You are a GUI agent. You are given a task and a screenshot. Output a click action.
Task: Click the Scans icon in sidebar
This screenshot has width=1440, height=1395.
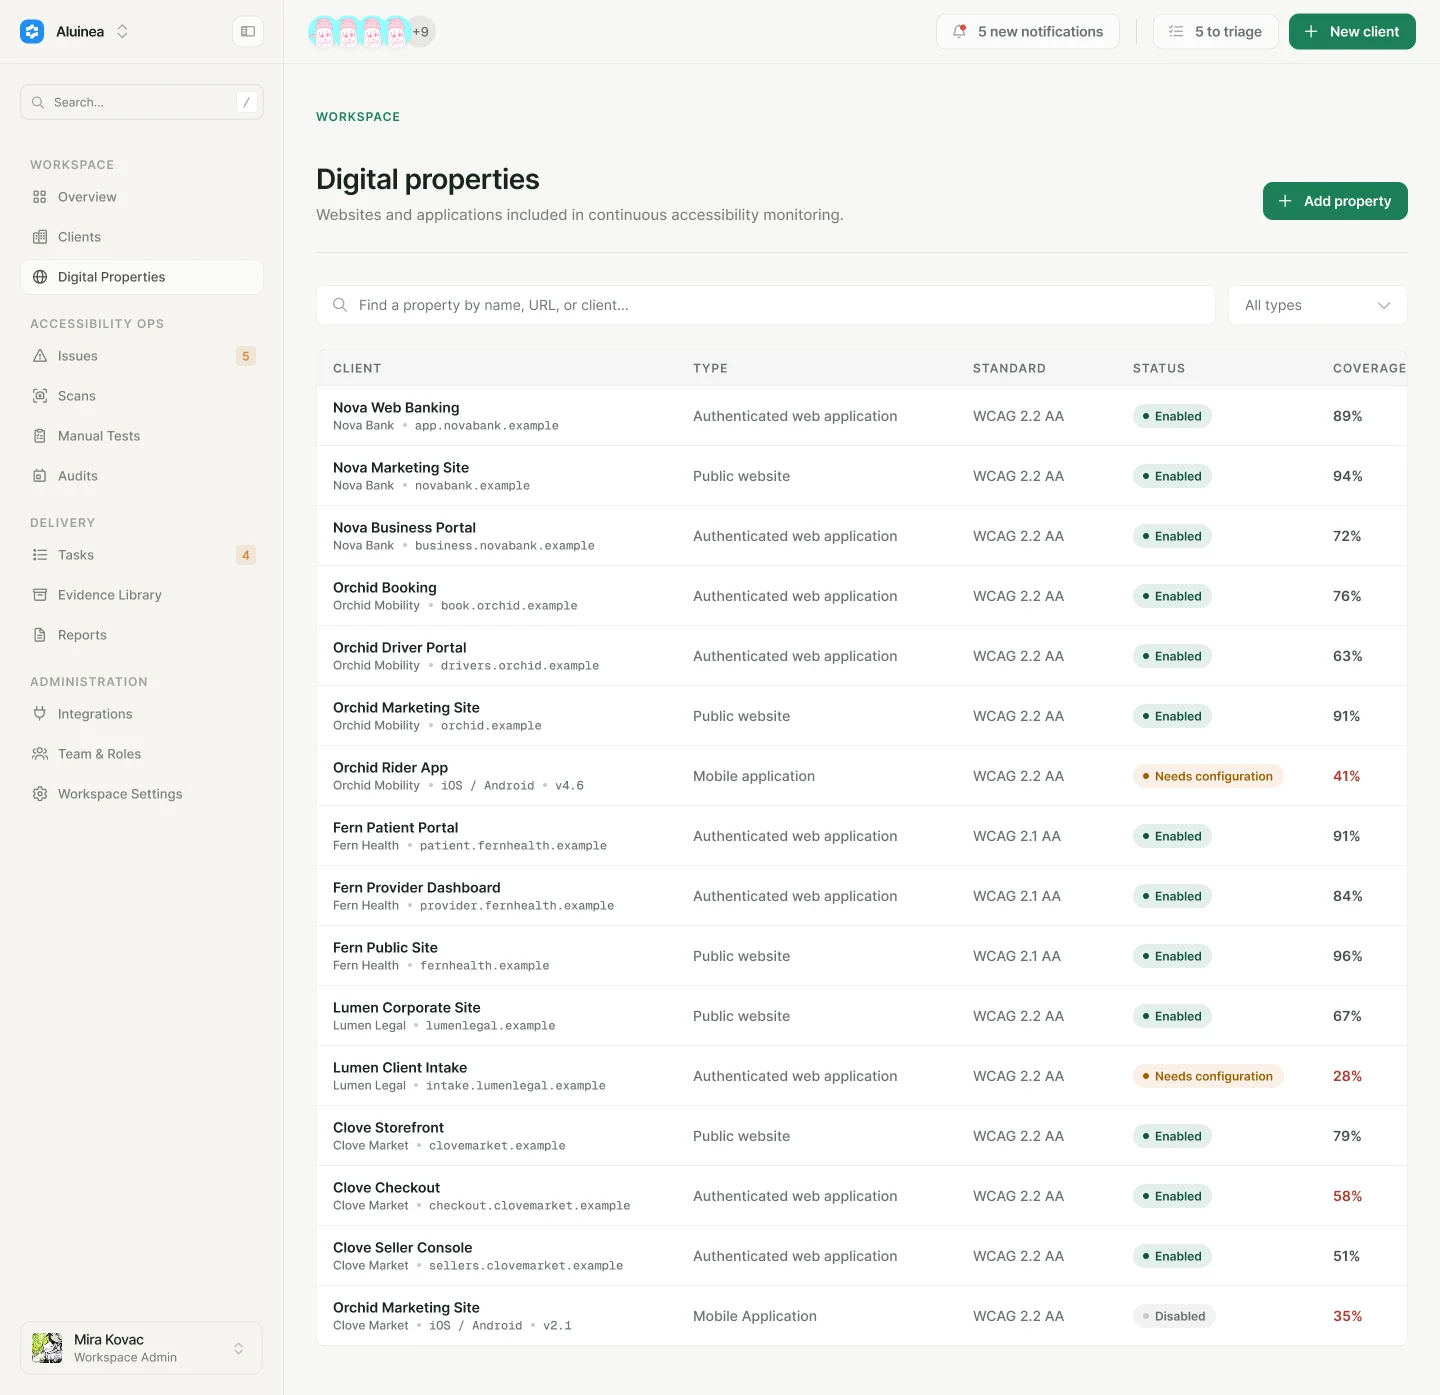40,396
